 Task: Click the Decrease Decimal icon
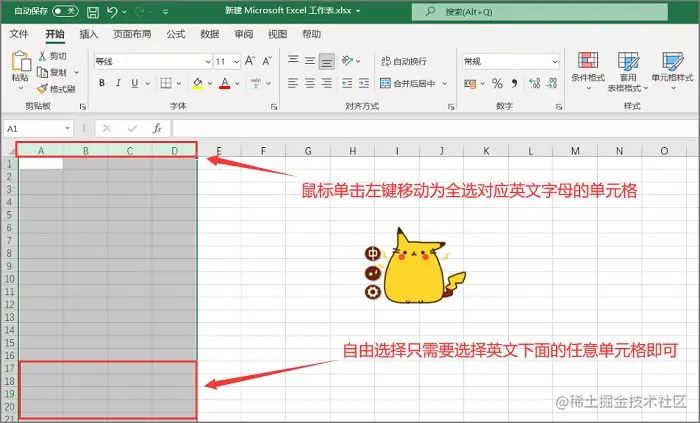552,83
